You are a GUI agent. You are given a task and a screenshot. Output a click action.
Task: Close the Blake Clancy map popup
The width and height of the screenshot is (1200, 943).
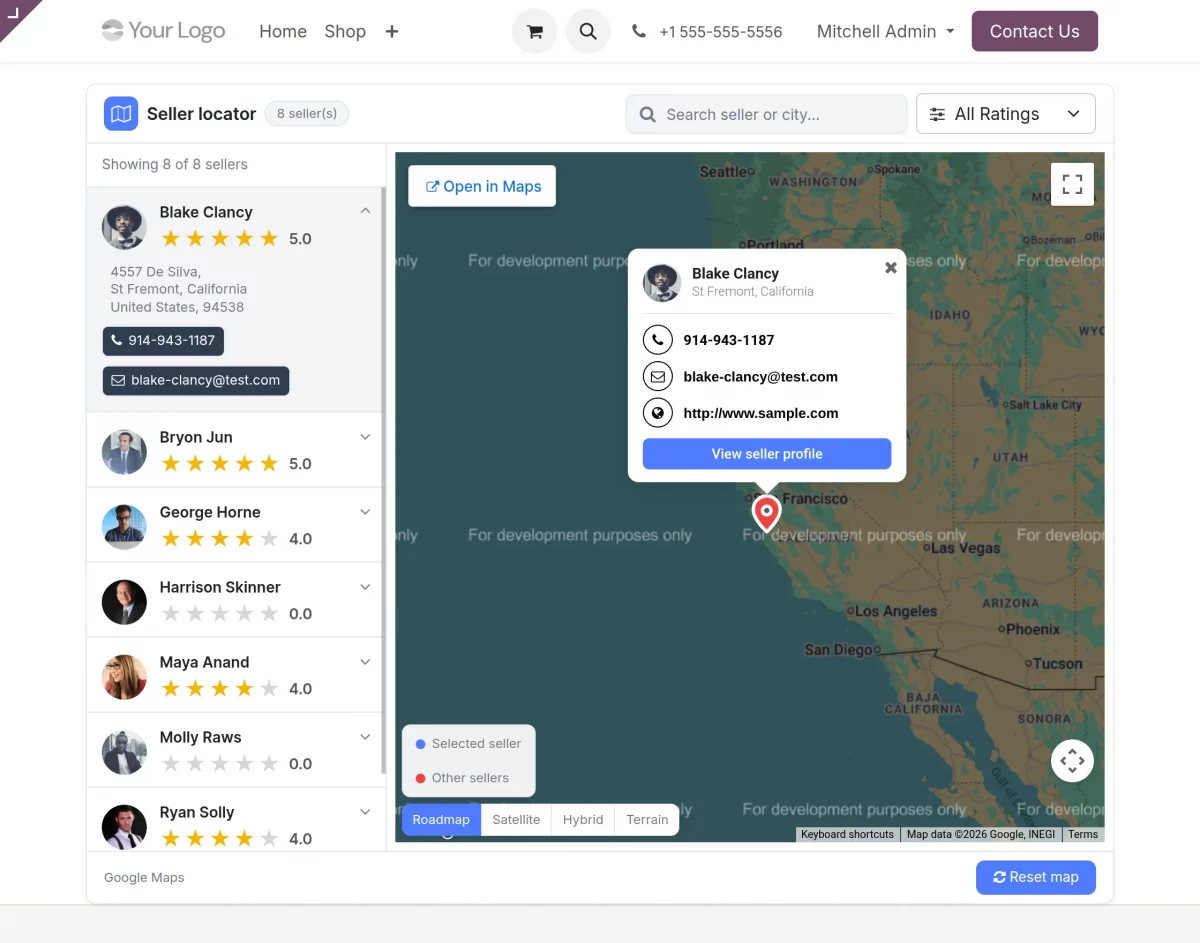(x=890, y=268)
